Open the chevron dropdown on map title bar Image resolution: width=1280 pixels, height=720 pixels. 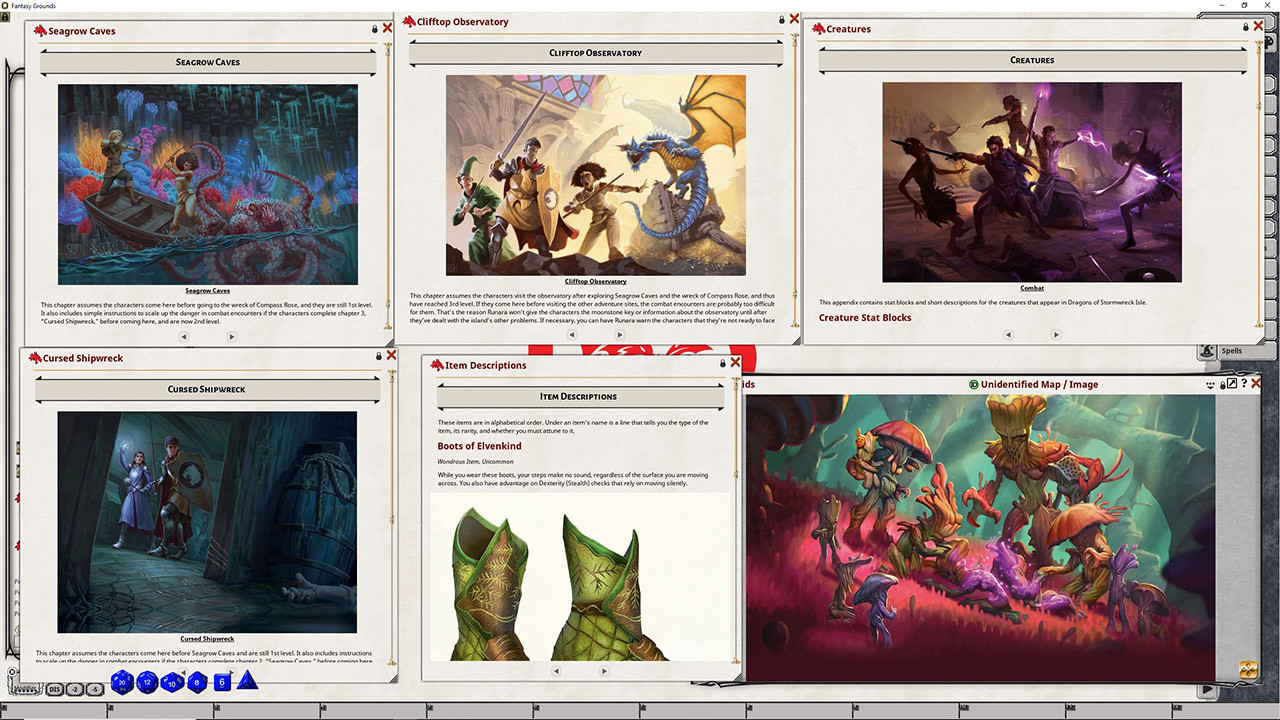point(1210,384)
